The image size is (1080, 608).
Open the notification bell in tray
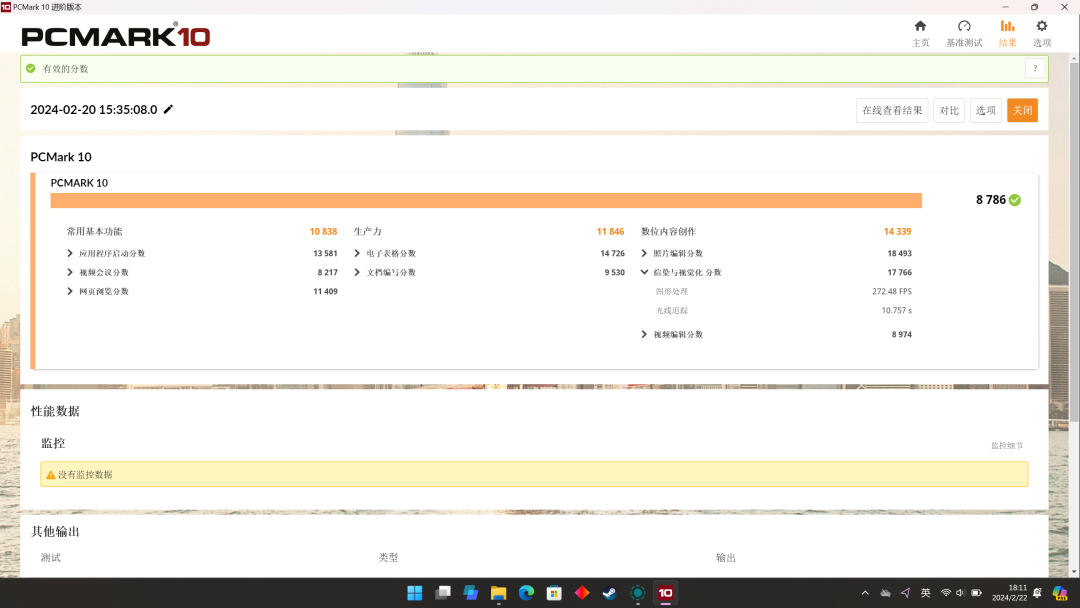point(1037,593)
